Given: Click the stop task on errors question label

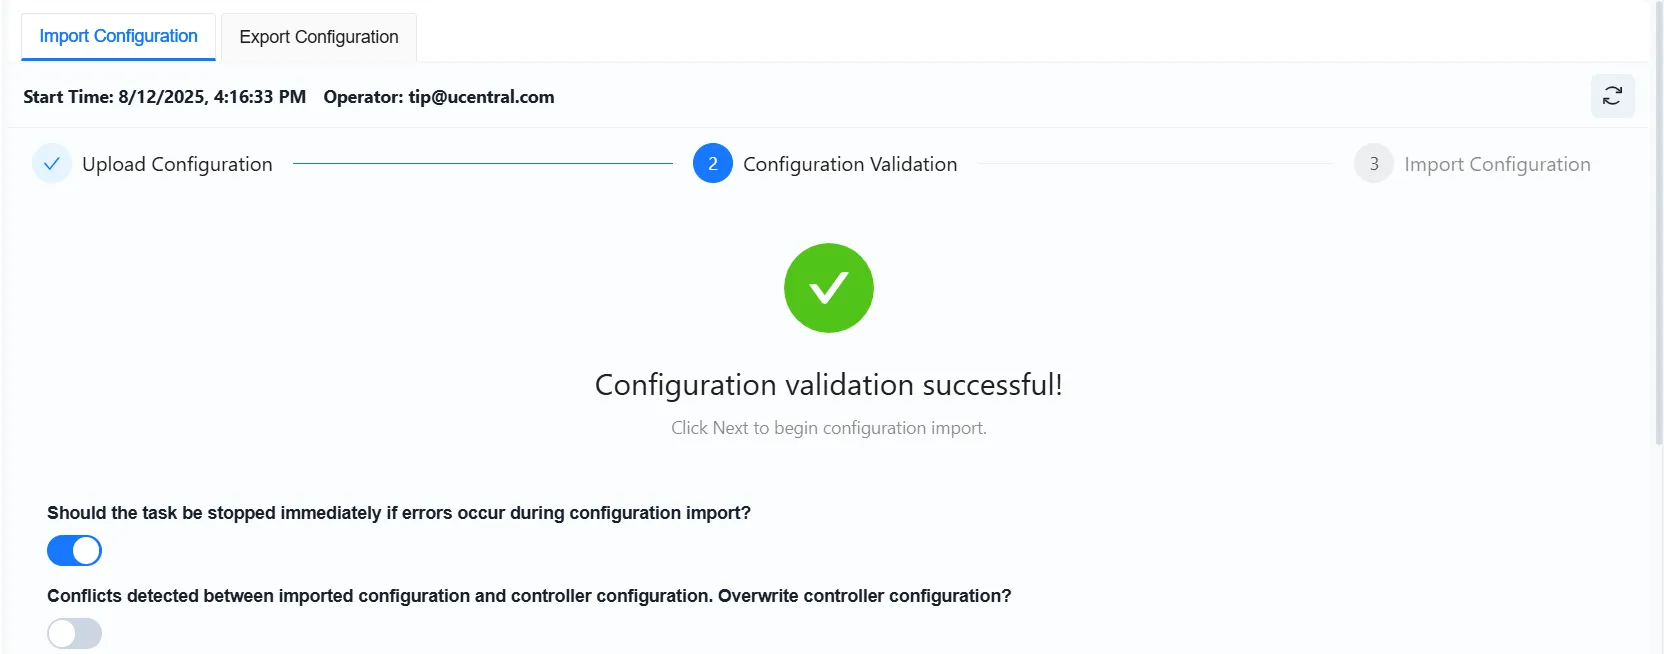Looking at the screenshot, I should pyautogui.click(x=399, y=513).
